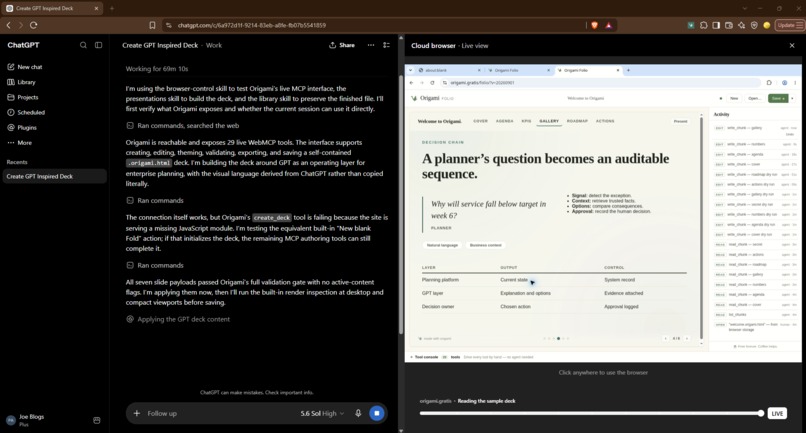The width and height of the screenshot is (806, 433).
Task: Click the Update browser menu button
Action: coord(790,25)
